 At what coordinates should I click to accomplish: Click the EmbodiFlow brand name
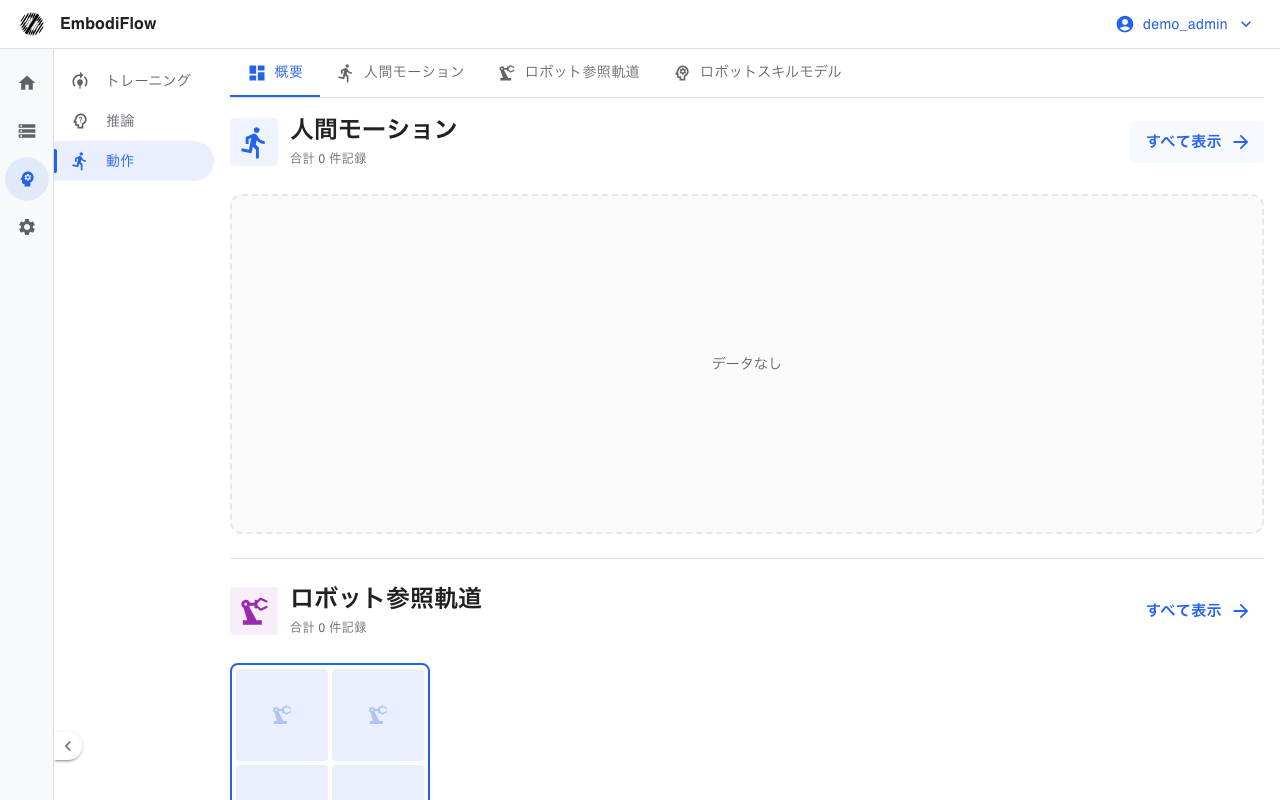(108, 24)
